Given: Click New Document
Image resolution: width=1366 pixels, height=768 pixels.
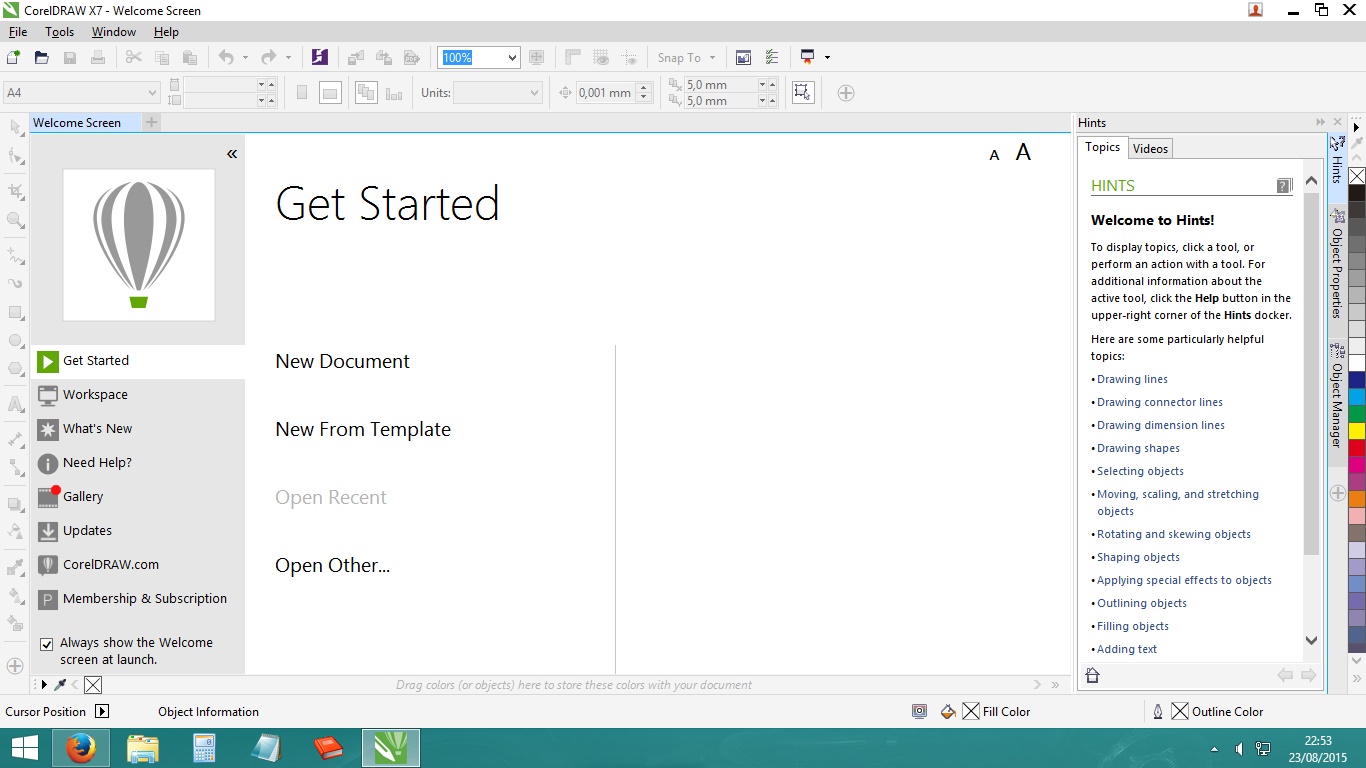Looking at the screenshot, I should (343, 362).
